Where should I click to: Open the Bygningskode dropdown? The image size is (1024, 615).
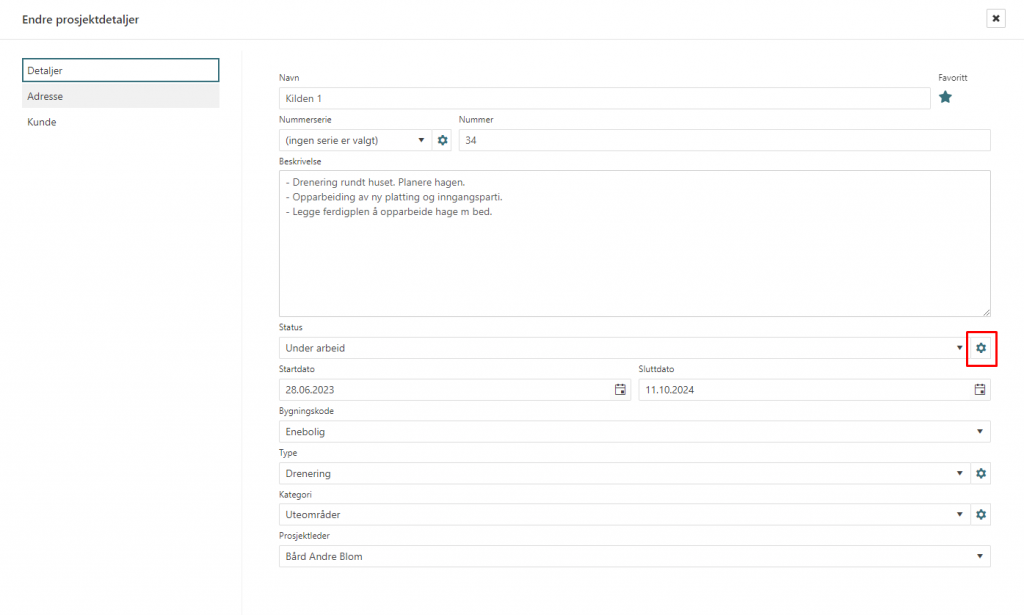pos(634,432)
